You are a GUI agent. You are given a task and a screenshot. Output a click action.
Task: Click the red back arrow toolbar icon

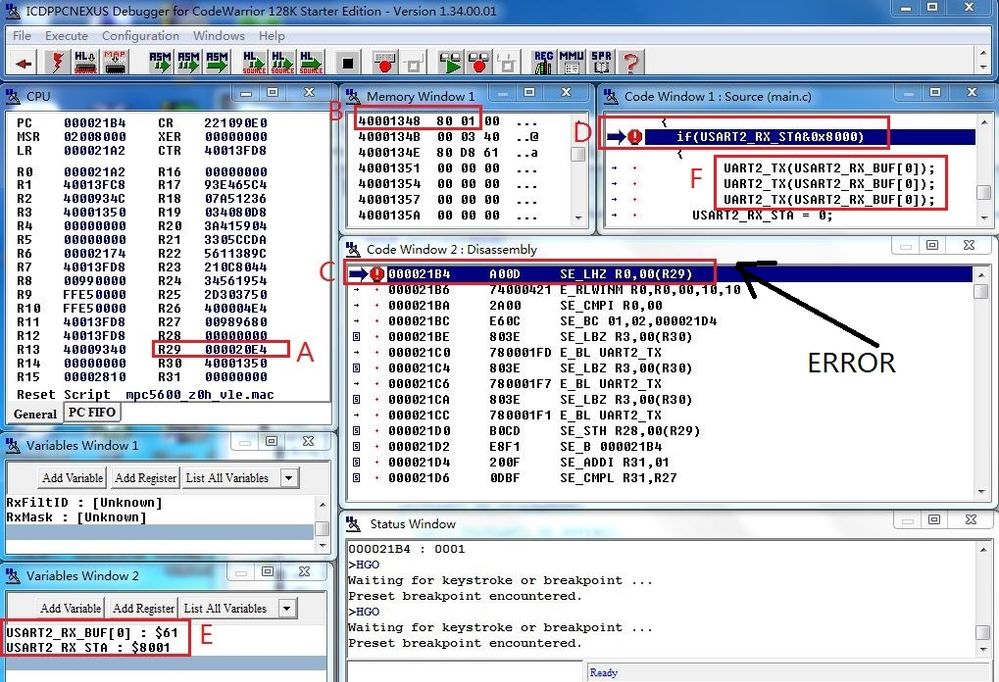(x=24, y=63)
